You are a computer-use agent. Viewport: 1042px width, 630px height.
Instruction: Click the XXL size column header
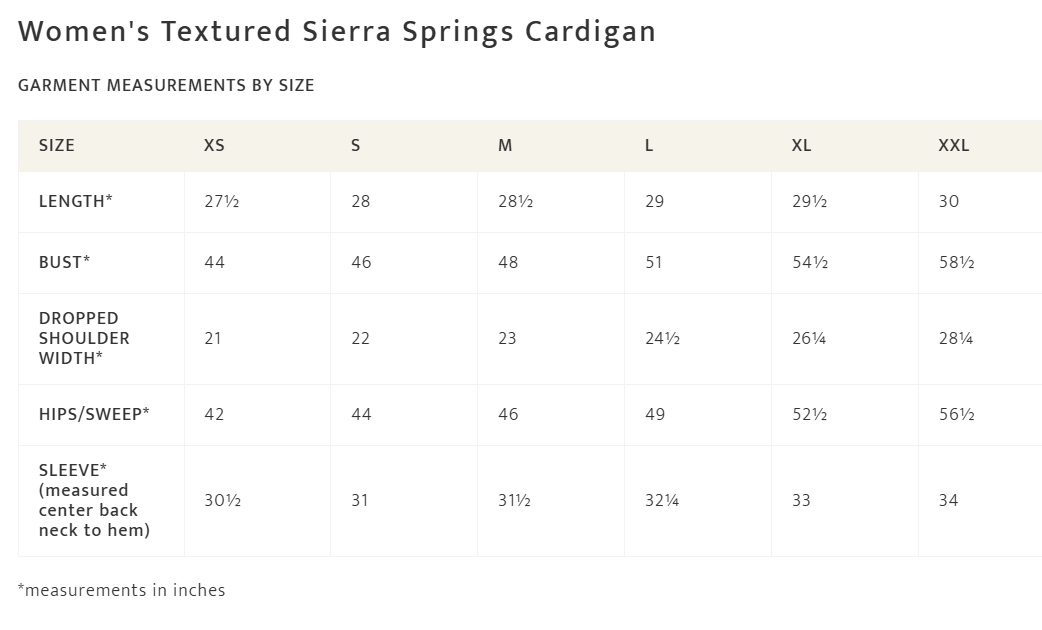tap(953, 146)
